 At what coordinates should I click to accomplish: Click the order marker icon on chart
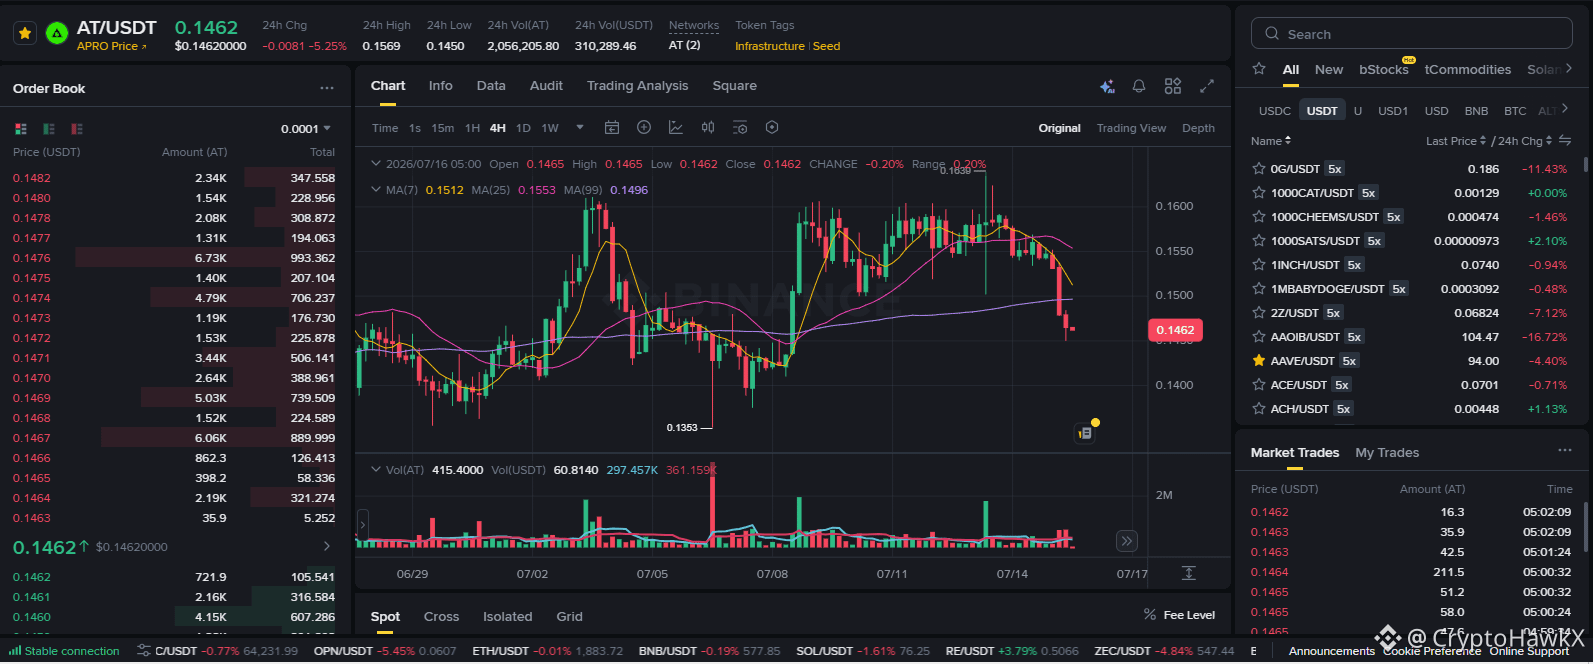[1085, 433]
